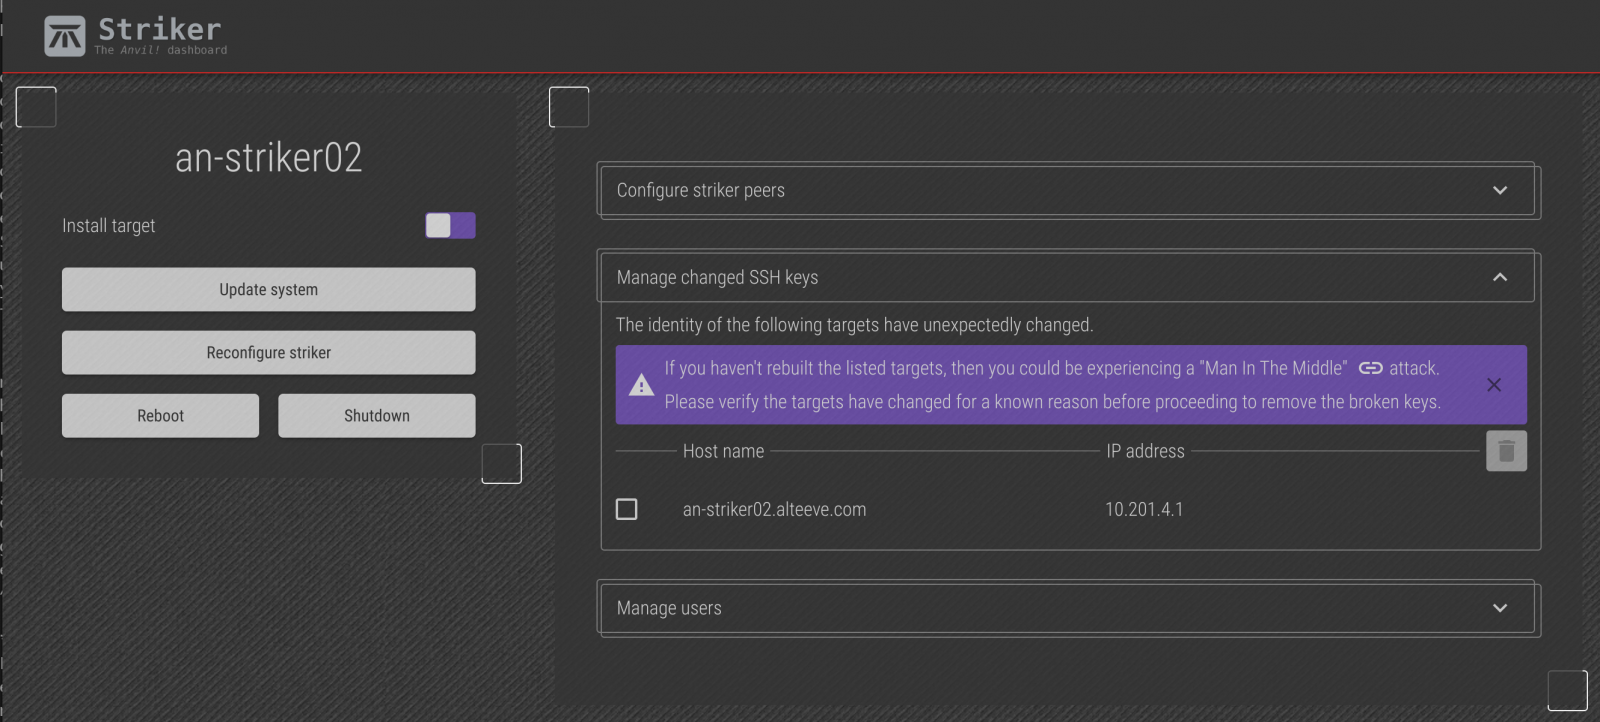Open the Man In The Middle link icon
The width and height of the screenshot is (1600, 722).
tap(1370, 368)
